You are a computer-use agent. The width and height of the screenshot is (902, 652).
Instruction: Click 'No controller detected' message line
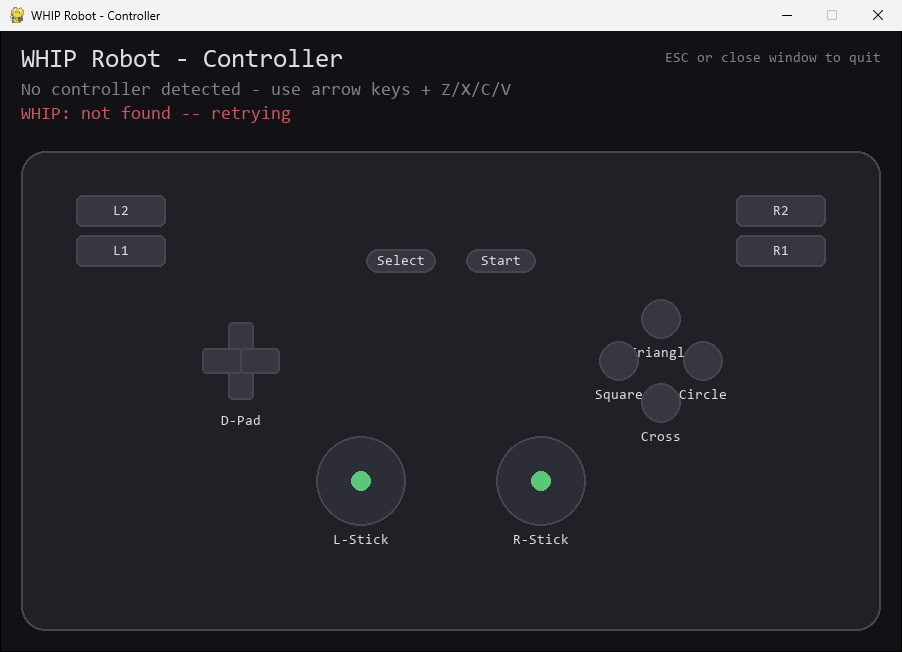[x=266, y=89]
